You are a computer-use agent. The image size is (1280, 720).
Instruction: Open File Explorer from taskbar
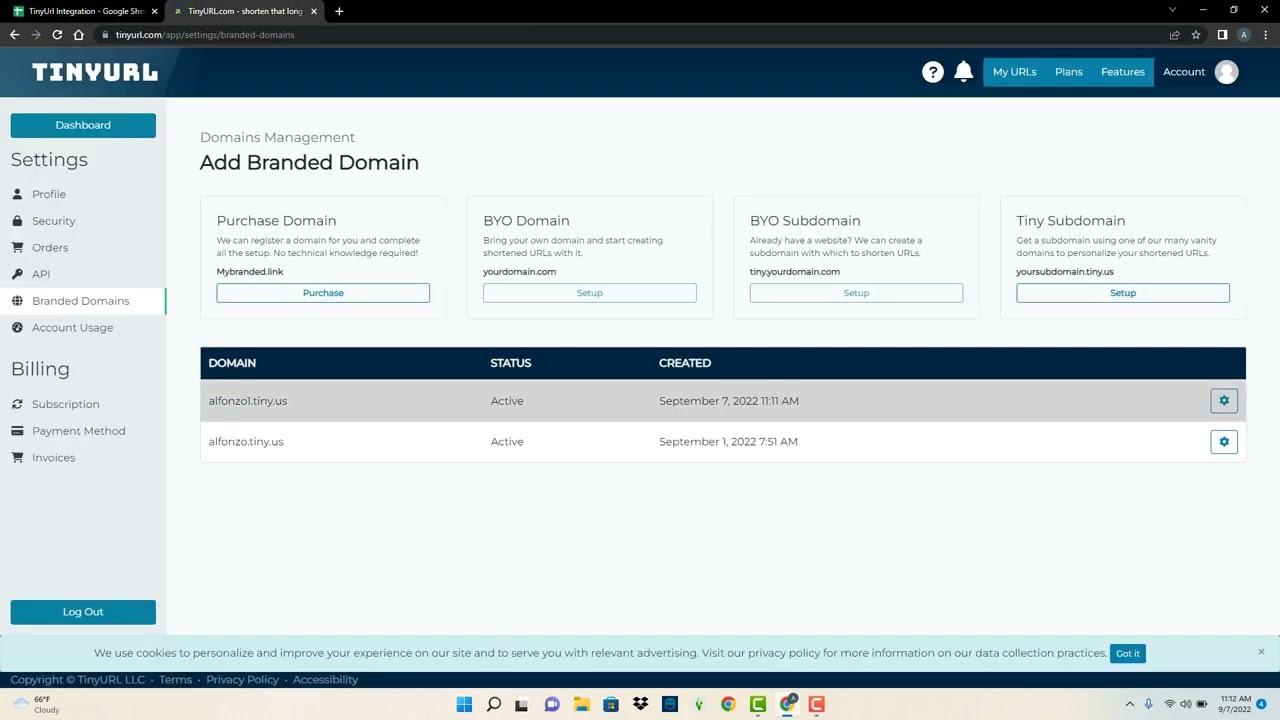[581, 704]
